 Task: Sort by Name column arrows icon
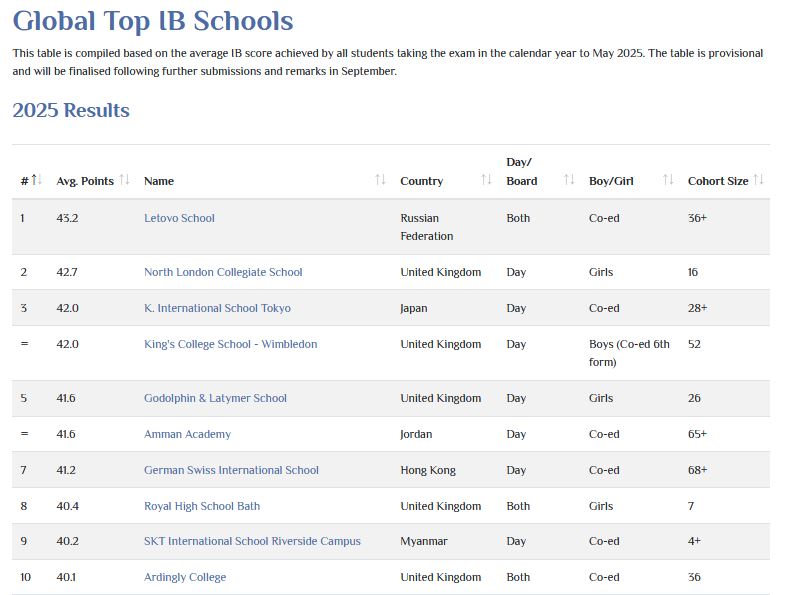tap(380, 180)
